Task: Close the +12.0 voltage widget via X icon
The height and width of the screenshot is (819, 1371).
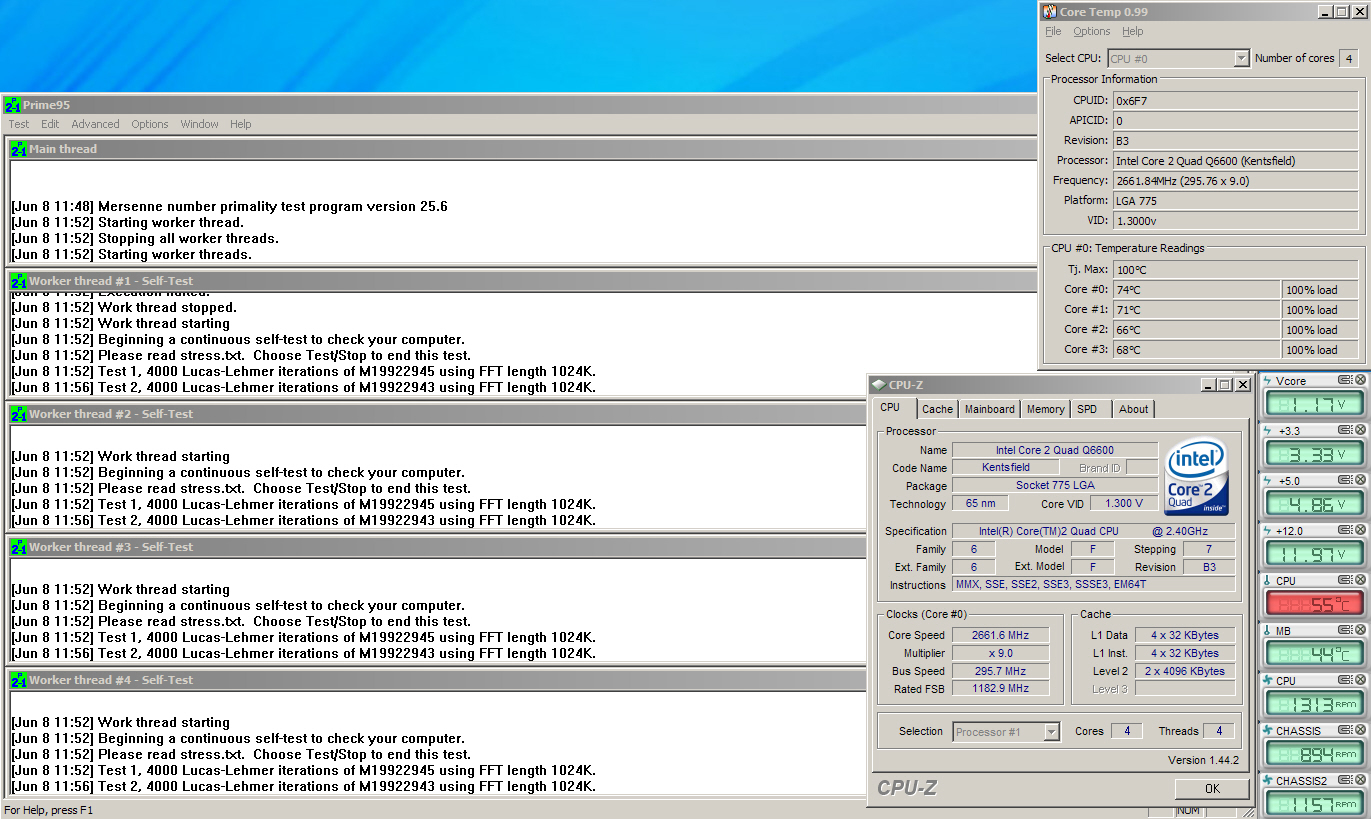Action: pos(1359,530)
